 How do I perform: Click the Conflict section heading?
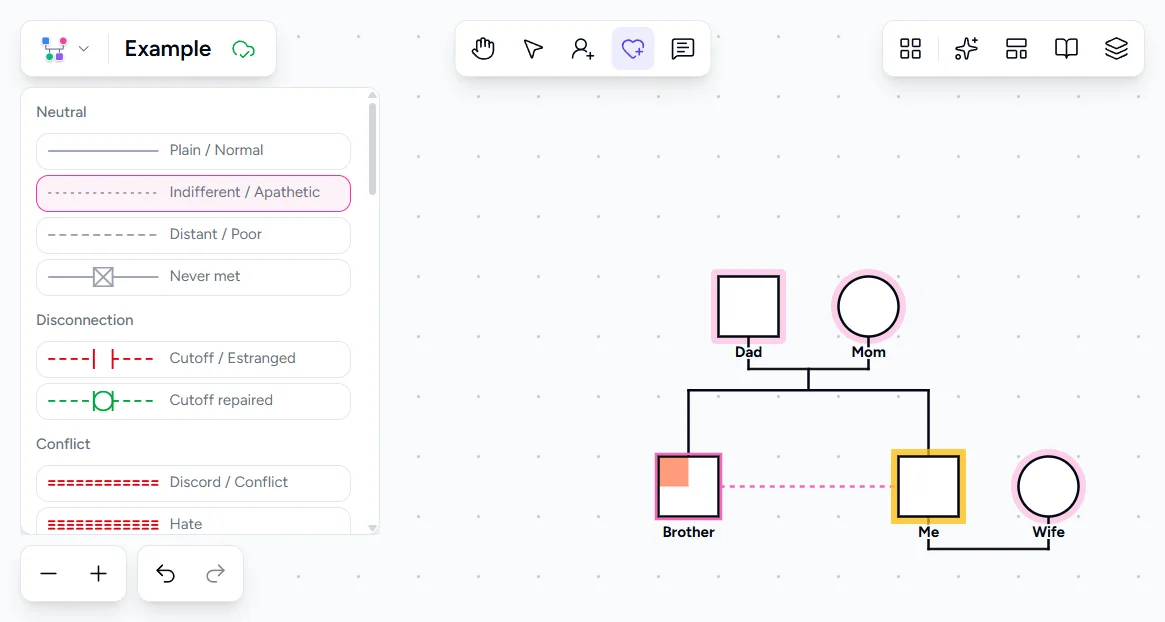tap(63, 444)
